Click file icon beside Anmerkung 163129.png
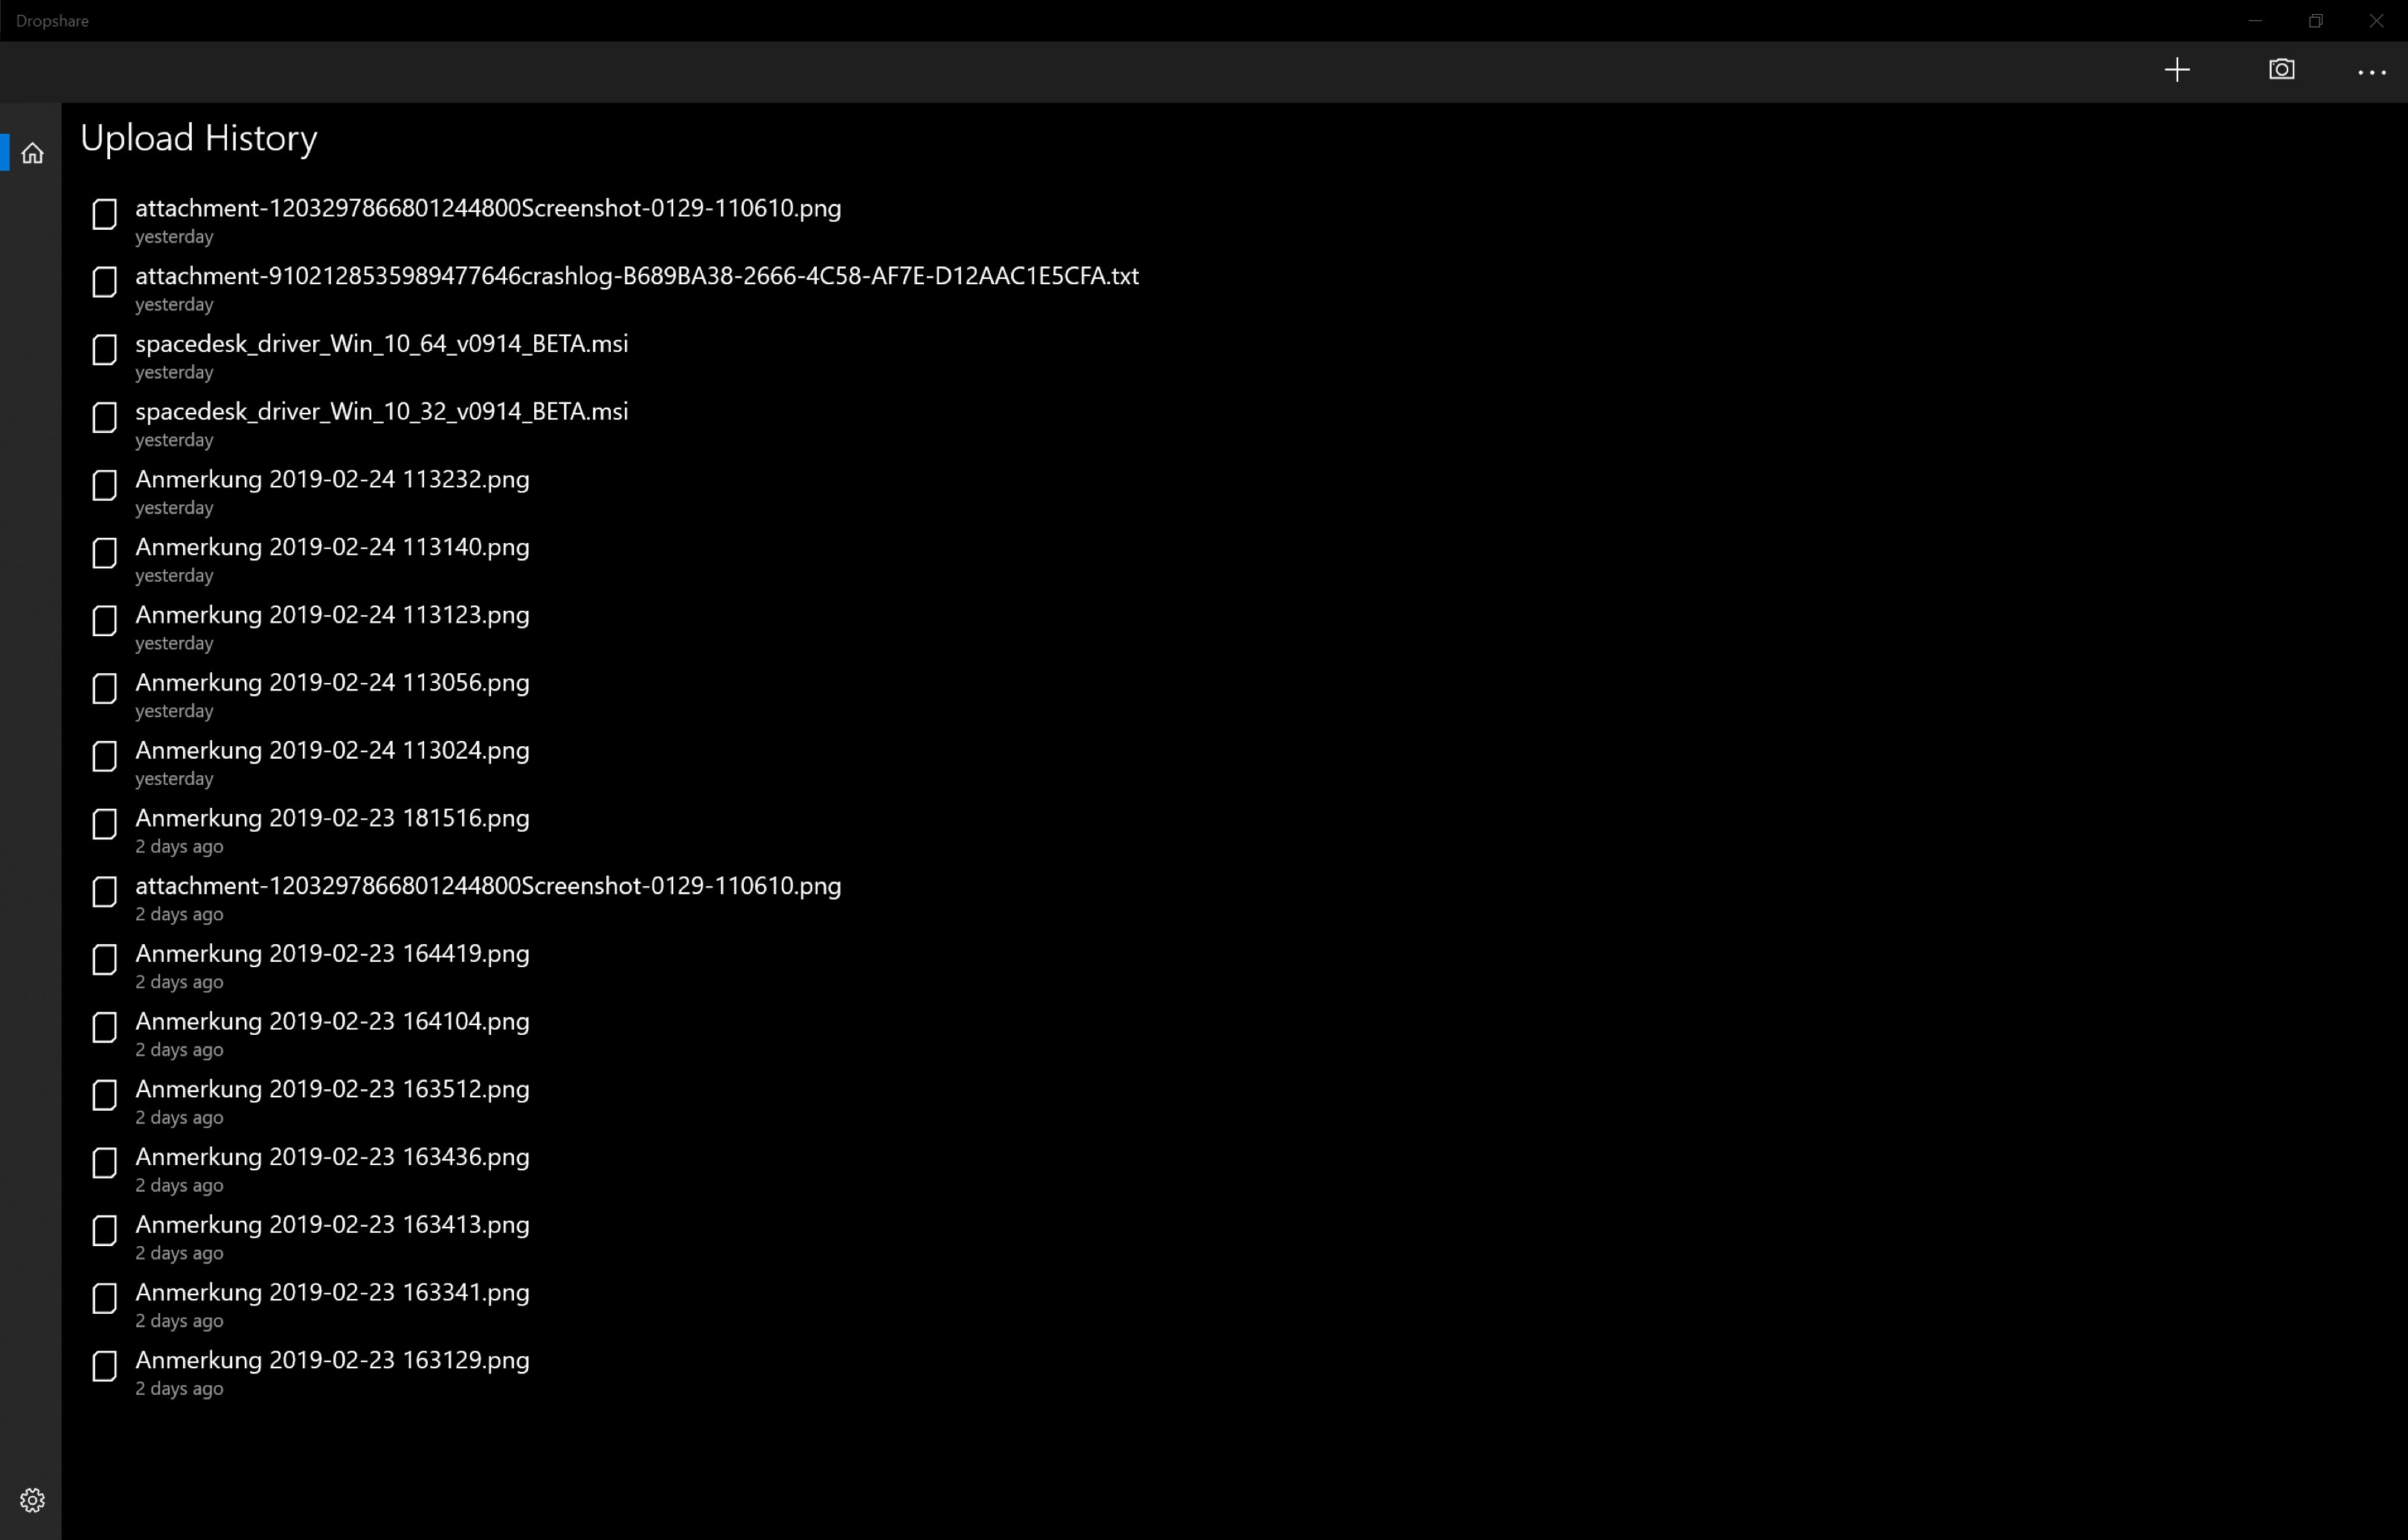Screen dimensions: 2408x1540 (x=104, y=1366)
